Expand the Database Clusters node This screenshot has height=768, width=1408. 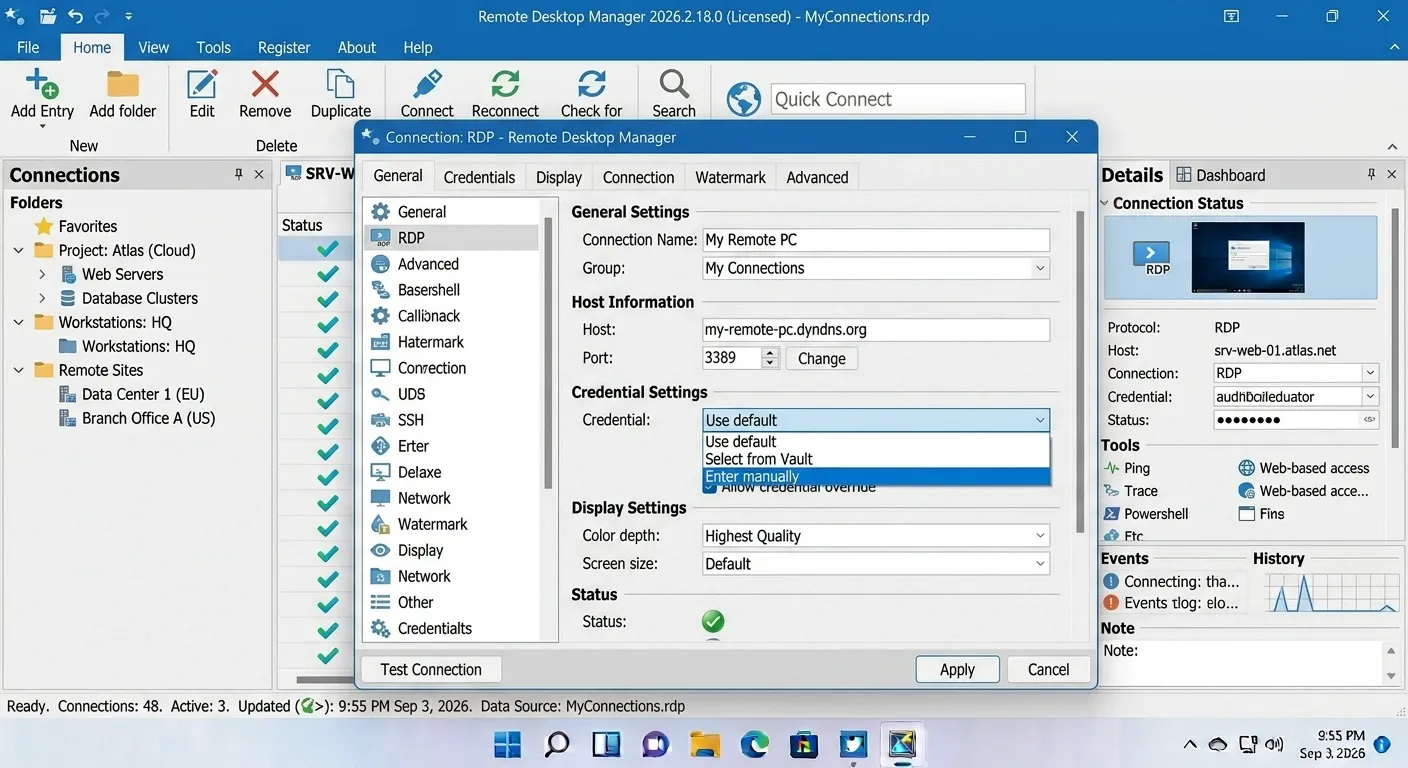click(x=42, y=298)
